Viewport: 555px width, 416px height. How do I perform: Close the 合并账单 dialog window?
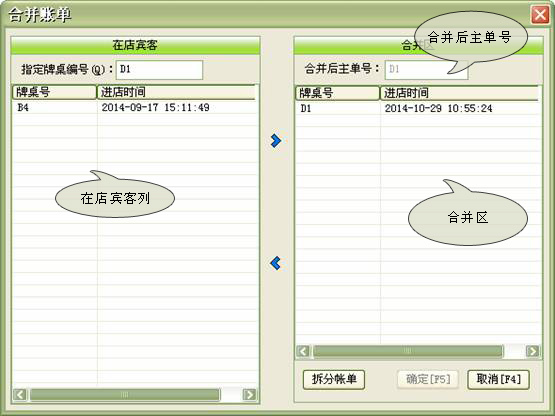[x=540, y=15]
